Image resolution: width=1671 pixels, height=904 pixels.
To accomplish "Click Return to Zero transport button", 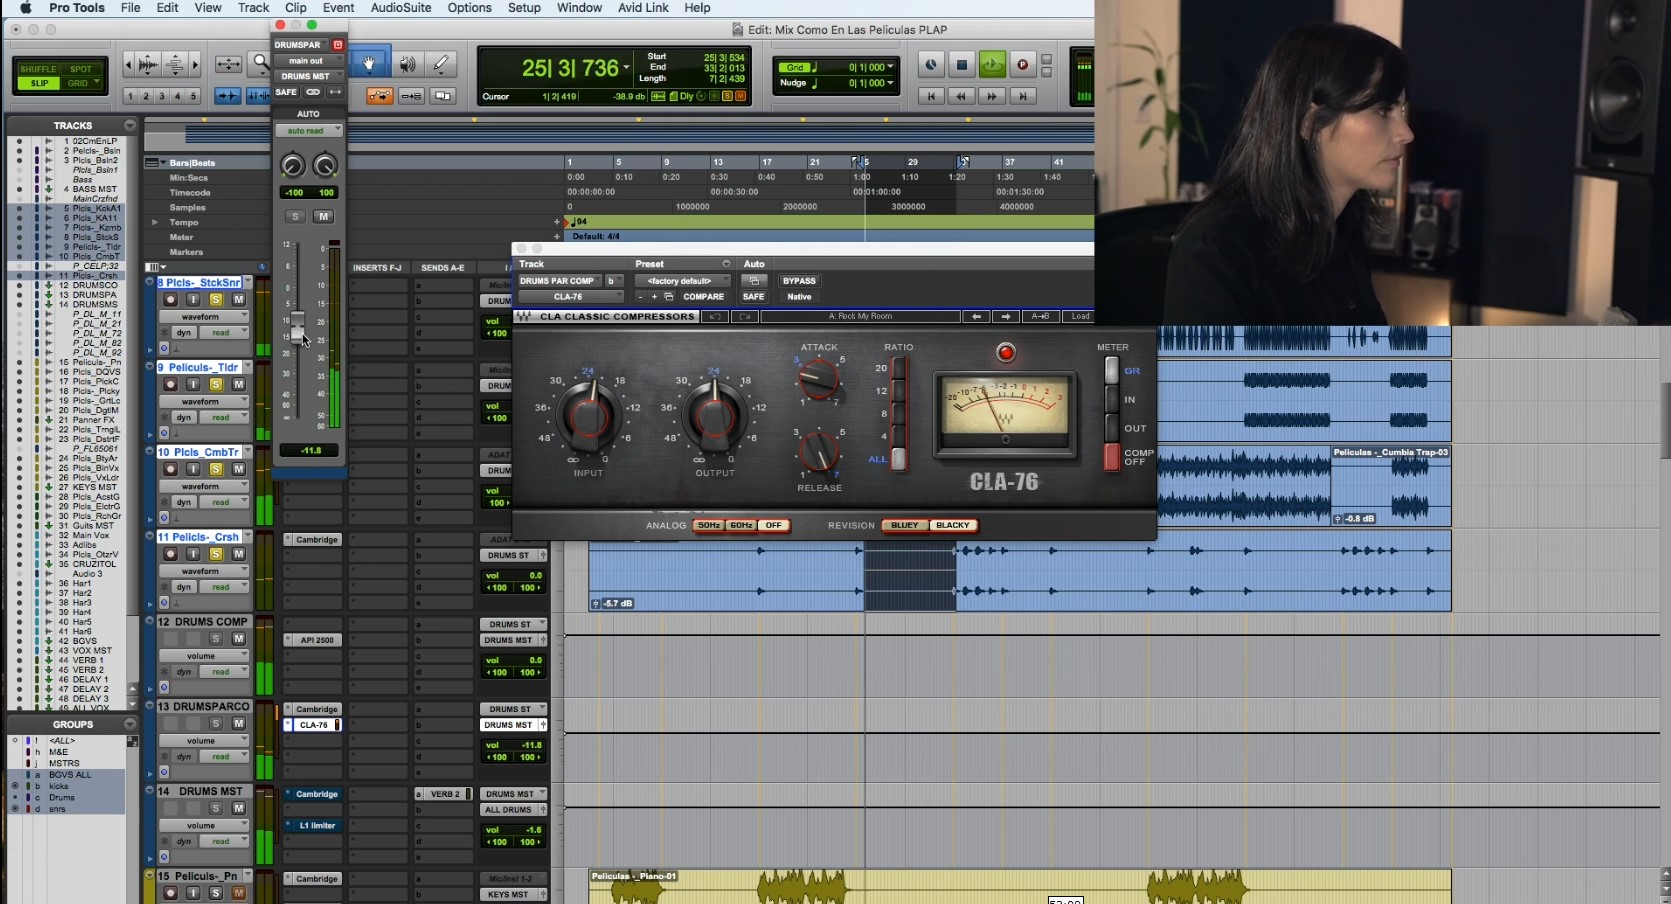I will [931, 96].
